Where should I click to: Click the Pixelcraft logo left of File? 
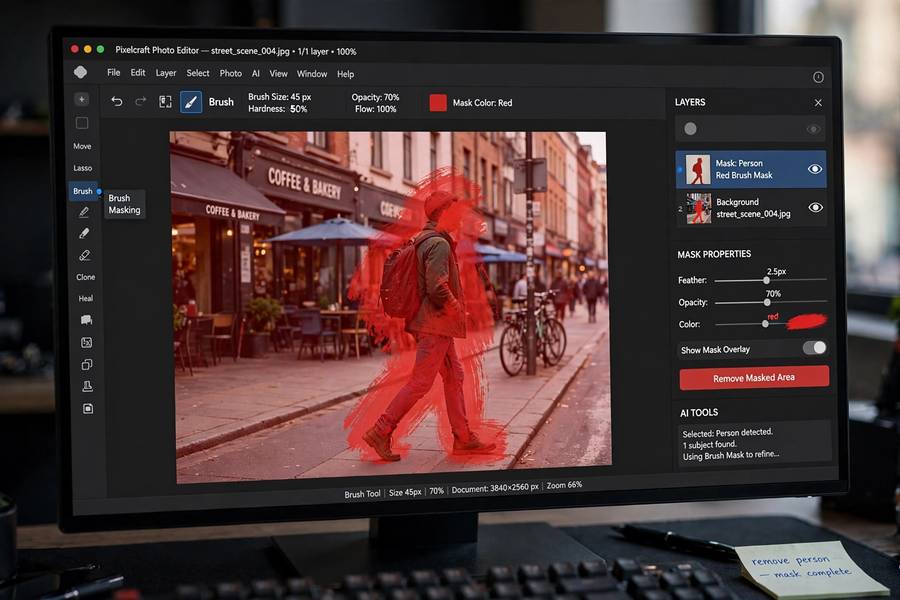(x=80, y=72)
